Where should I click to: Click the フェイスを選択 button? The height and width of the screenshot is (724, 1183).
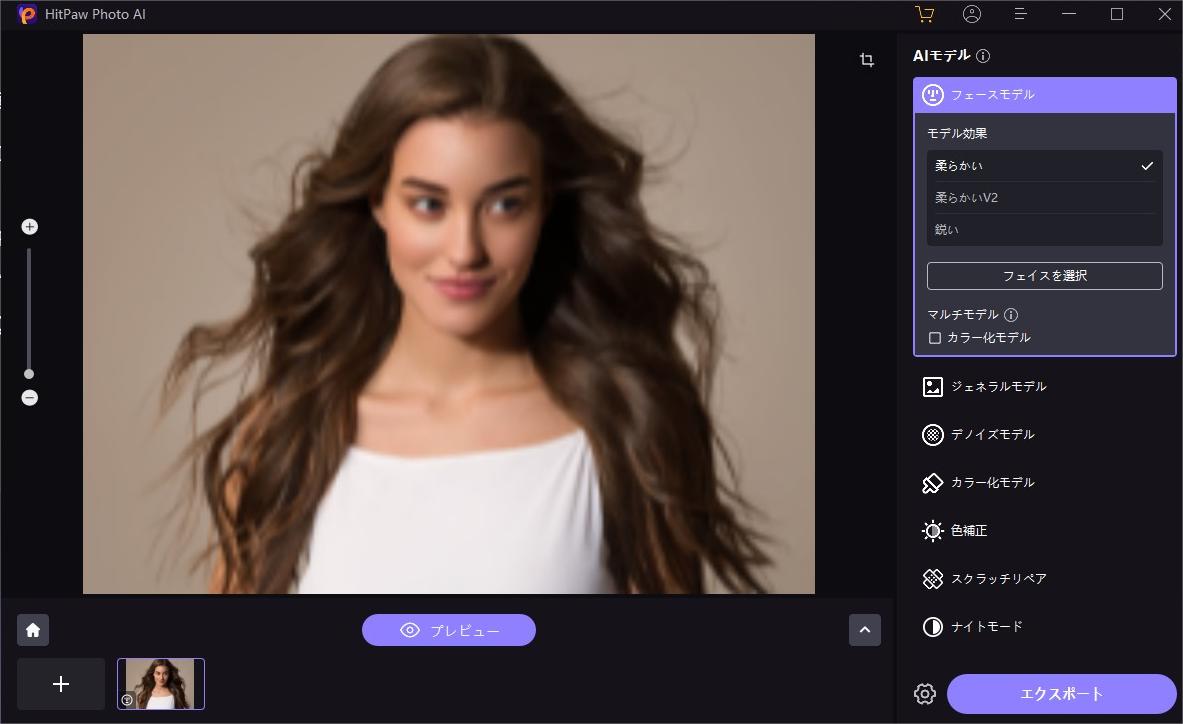[1044, 275]
